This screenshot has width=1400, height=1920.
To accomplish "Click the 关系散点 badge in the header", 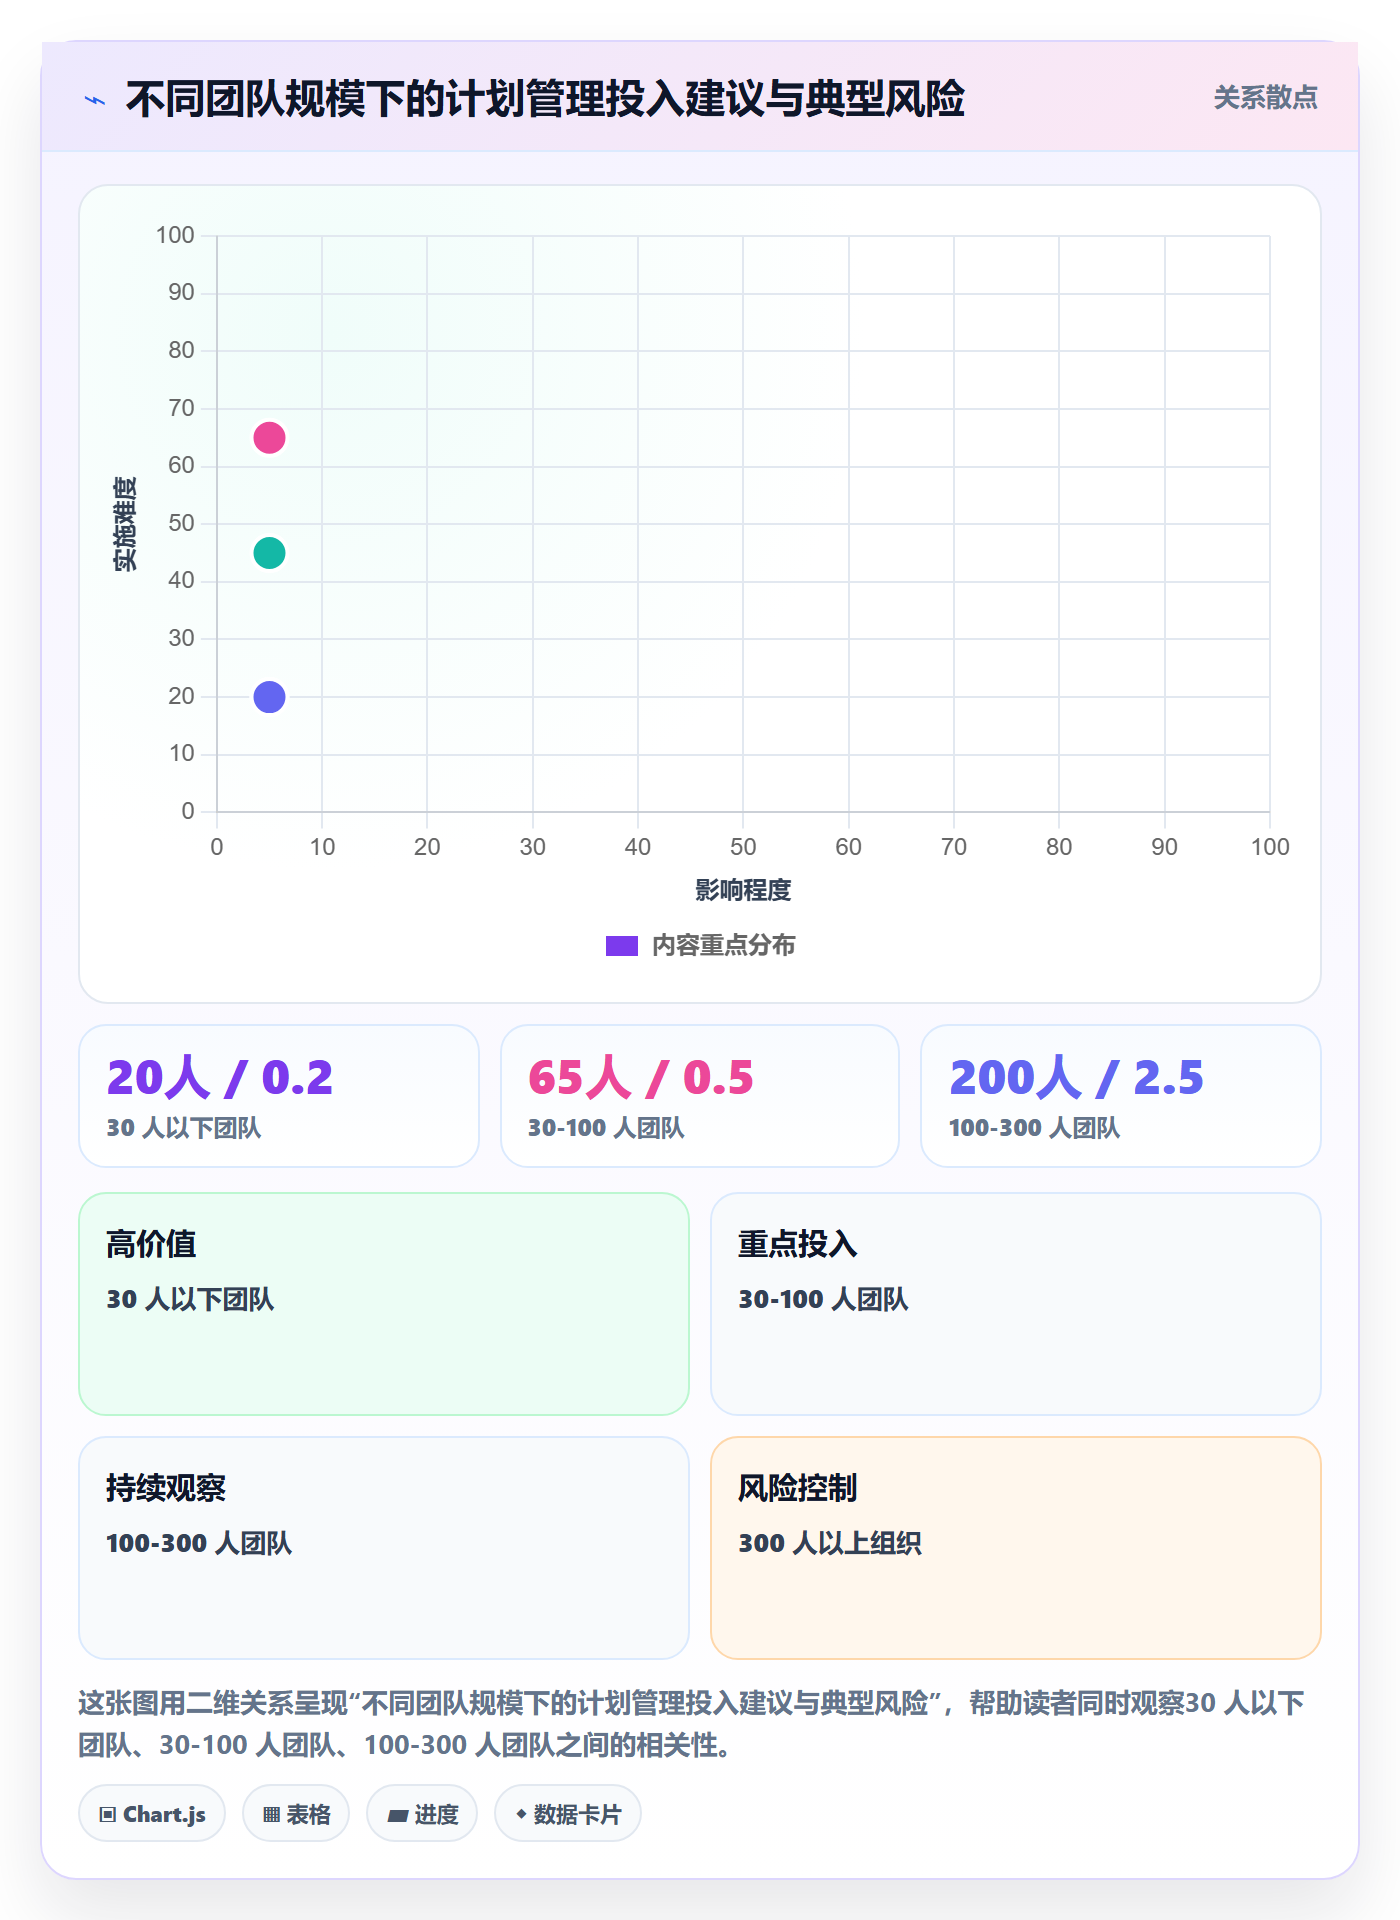I will pos(1265,98).
